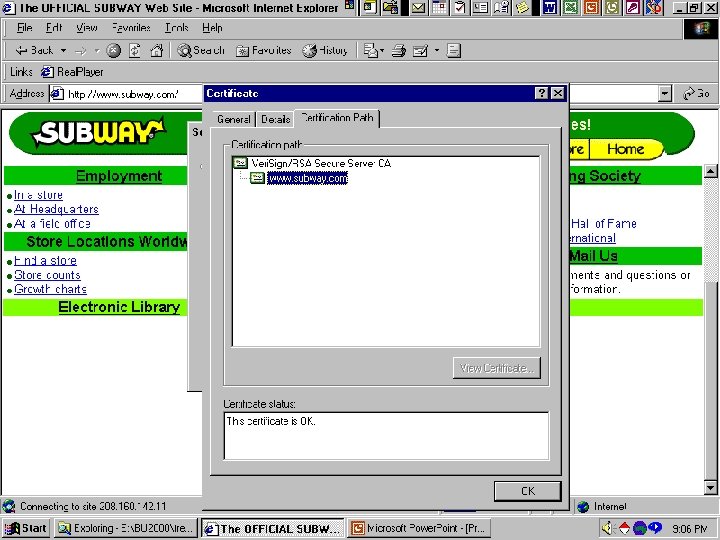
Task: Launch Excel from Office shortcut bar
Action: pyautogui.click(x=570, y=7)
